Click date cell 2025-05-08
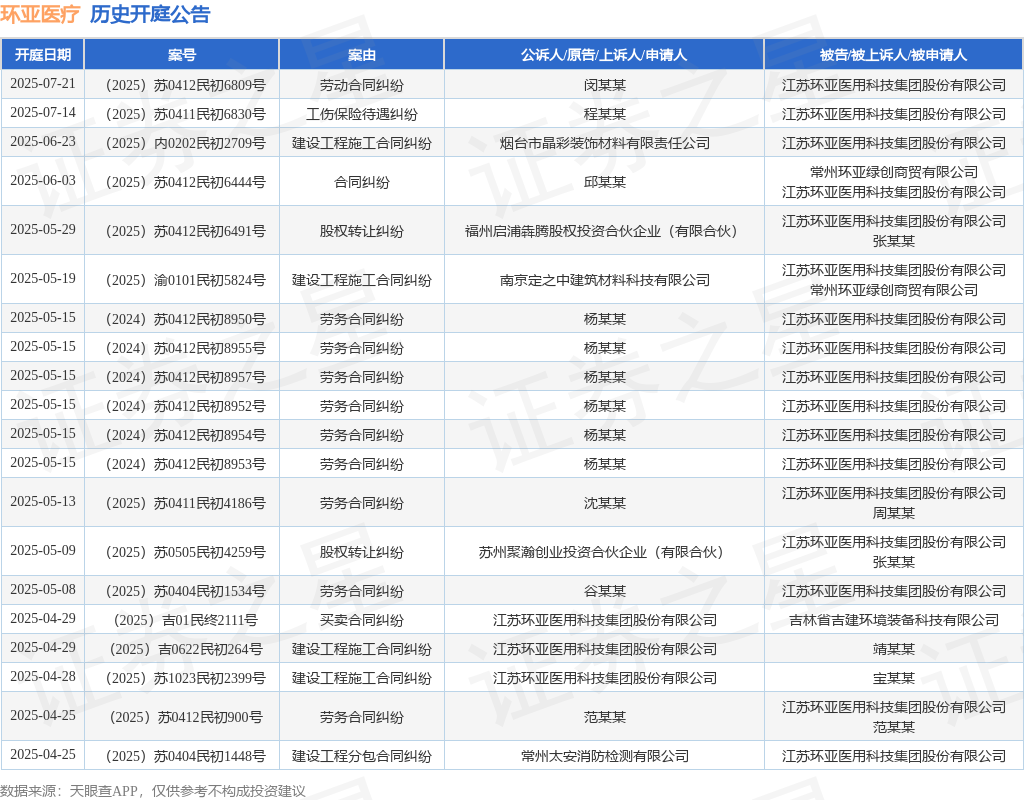 [x=42, y=590]
